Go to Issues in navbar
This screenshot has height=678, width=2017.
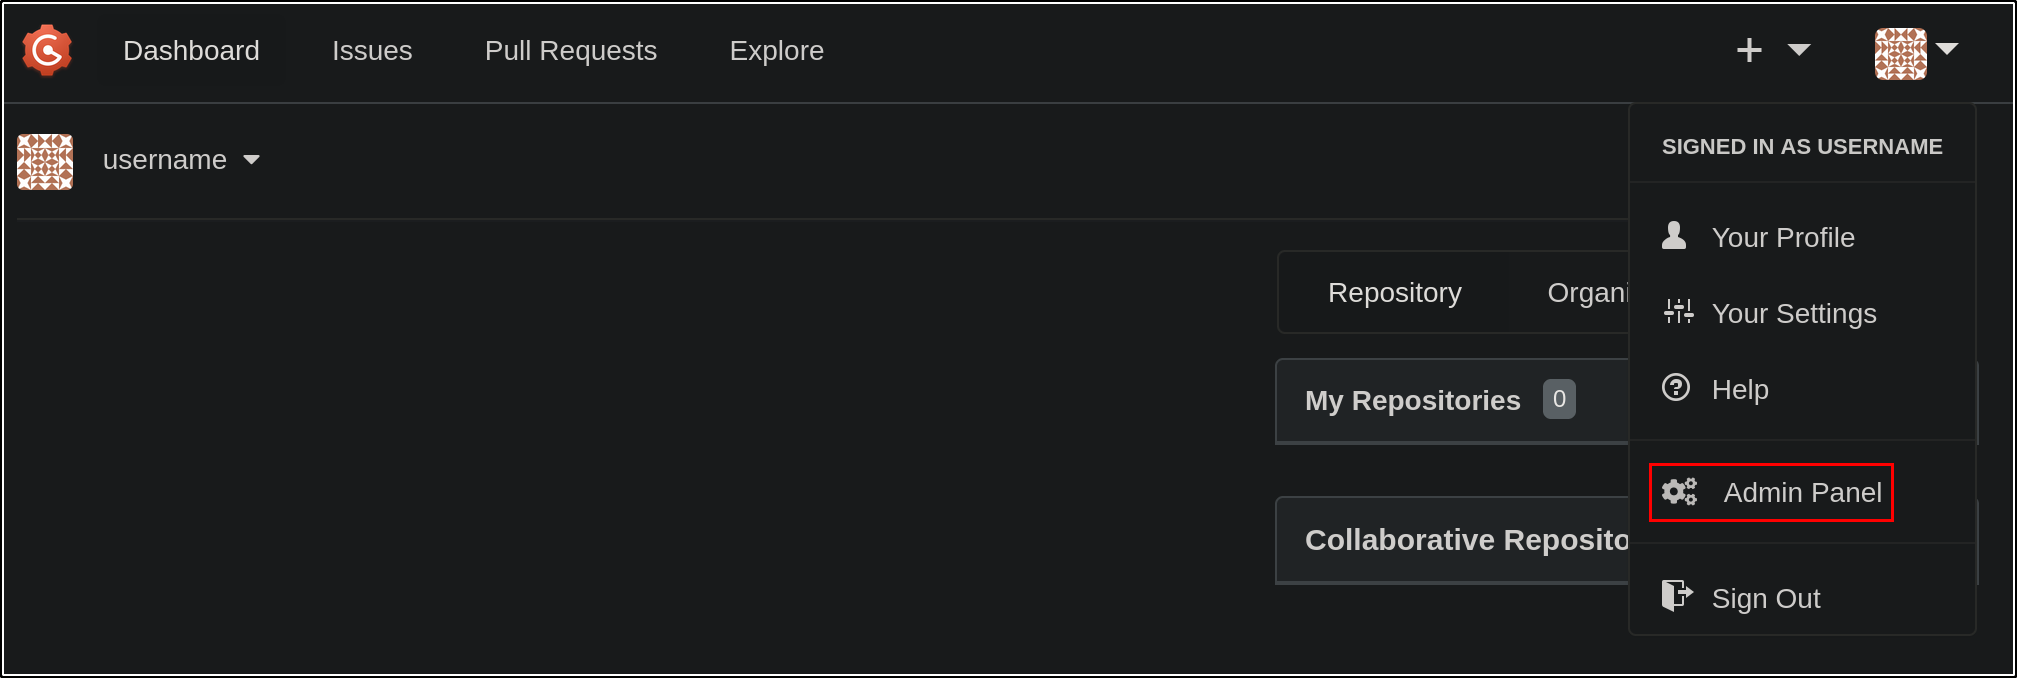click(x=372, y=51)
